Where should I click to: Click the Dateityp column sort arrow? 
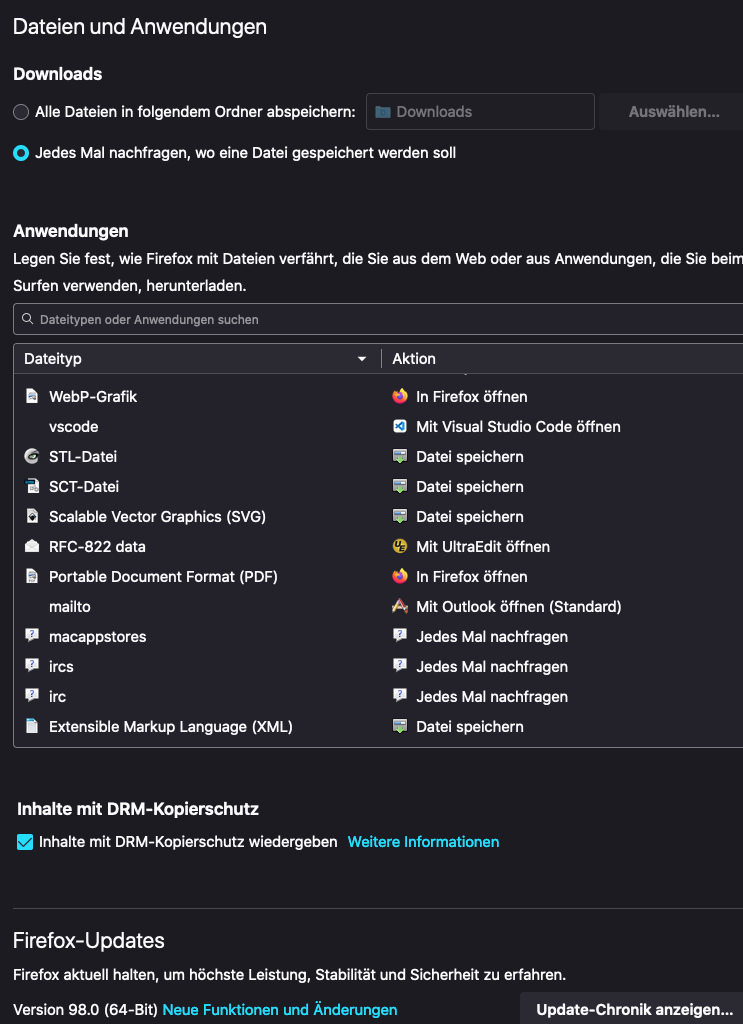coord(362,359)
